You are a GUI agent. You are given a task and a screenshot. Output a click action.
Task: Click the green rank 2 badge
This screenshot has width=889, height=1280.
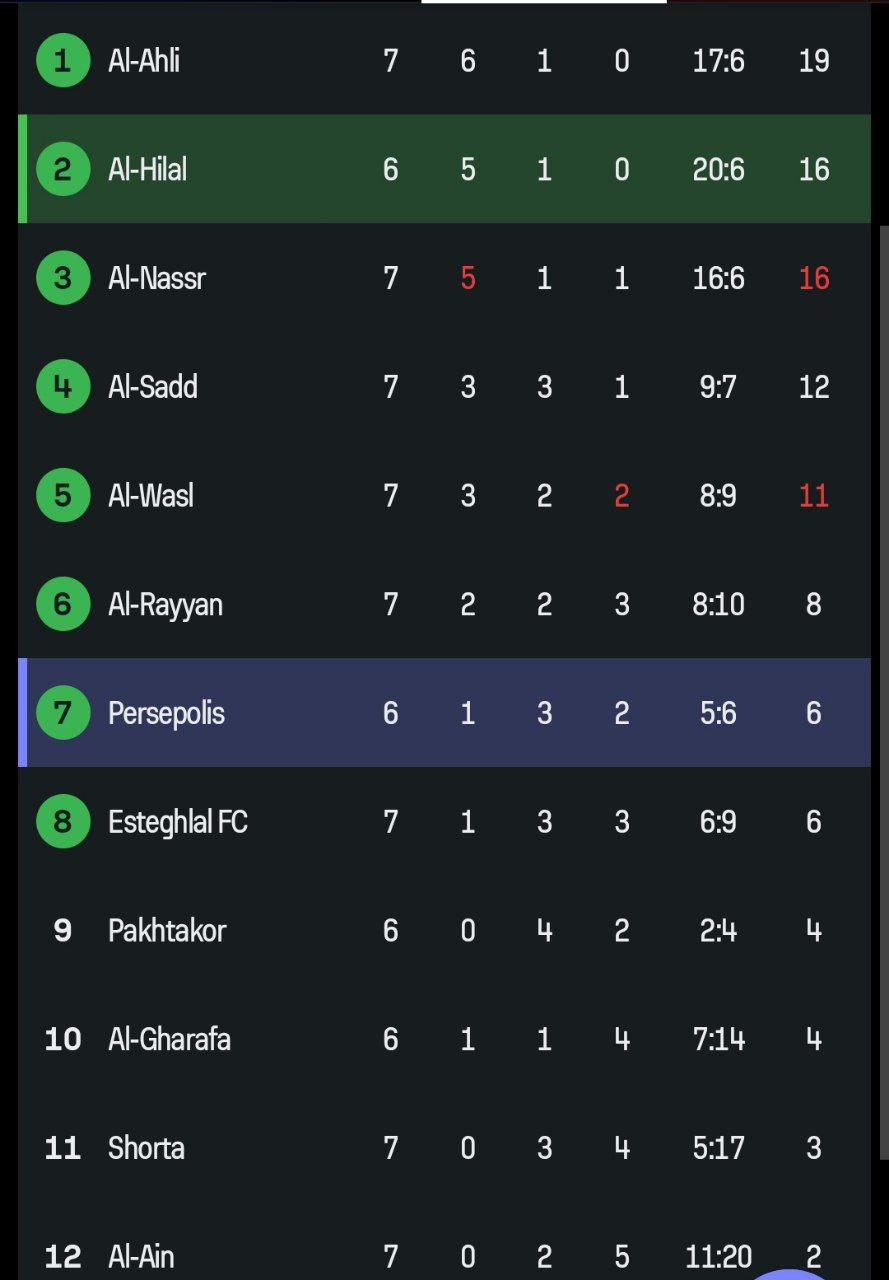point(63,169)
